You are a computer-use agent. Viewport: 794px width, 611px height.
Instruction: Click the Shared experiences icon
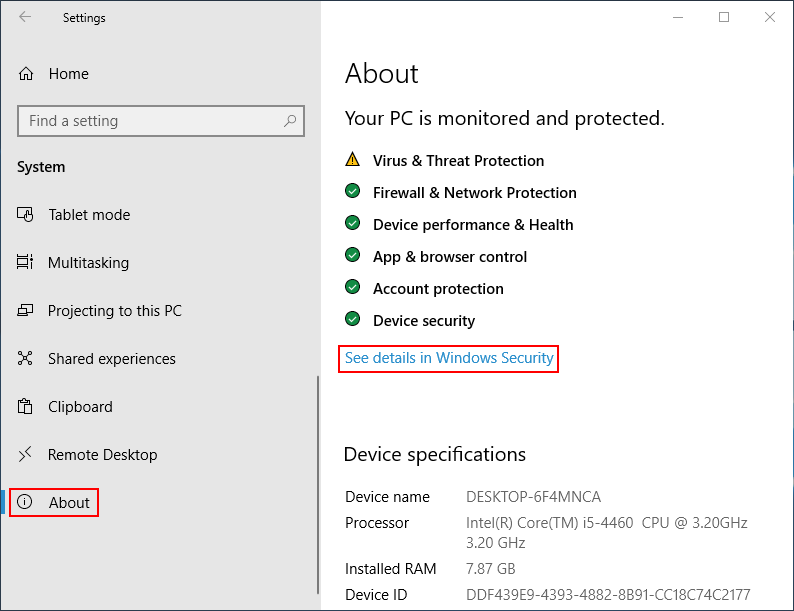pyautogui.click(x=26, y=359)
